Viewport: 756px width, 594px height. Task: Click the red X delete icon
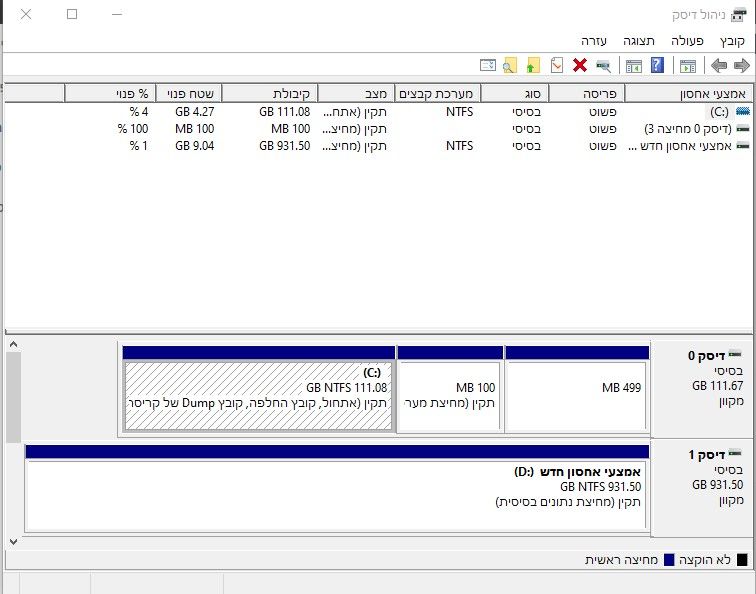(x=580, y=65)
